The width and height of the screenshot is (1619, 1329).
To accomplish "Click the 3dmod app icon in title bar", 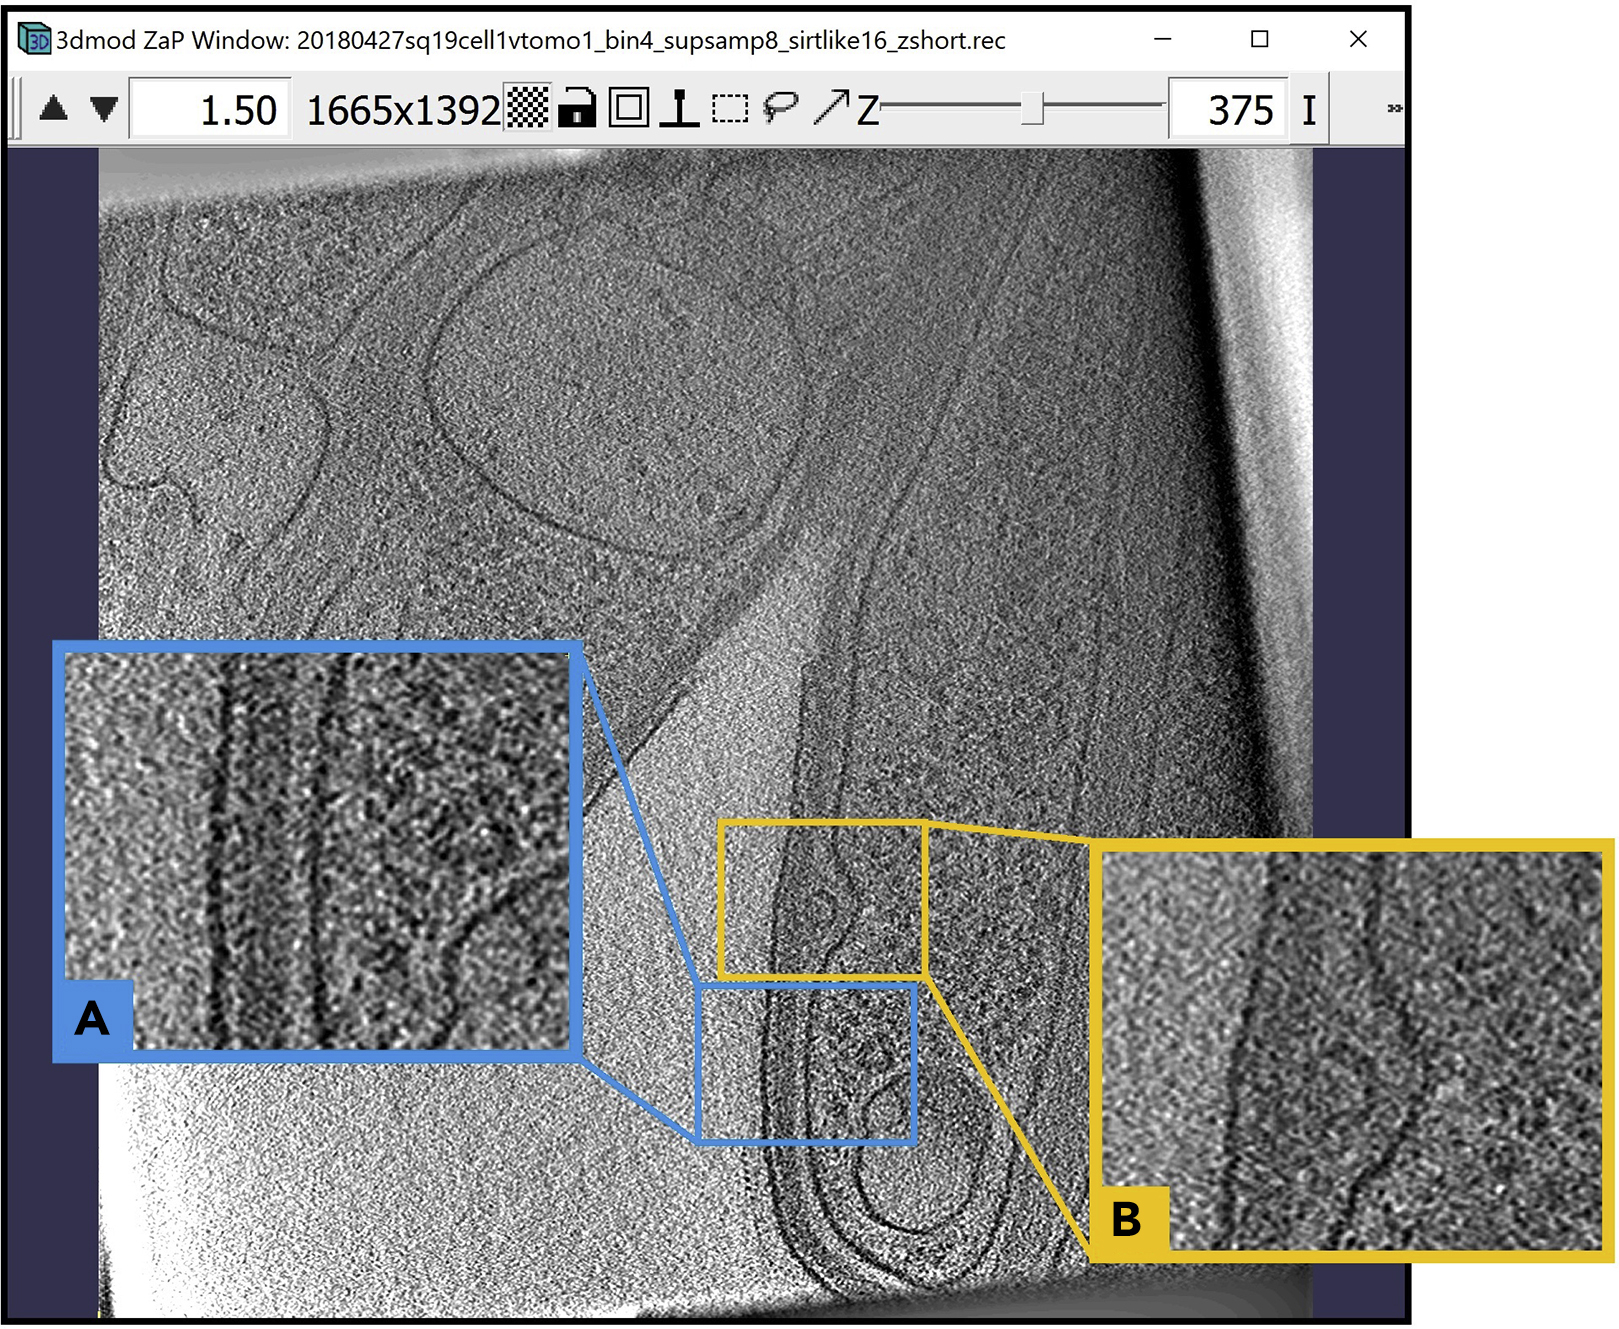I will [34, 40].
